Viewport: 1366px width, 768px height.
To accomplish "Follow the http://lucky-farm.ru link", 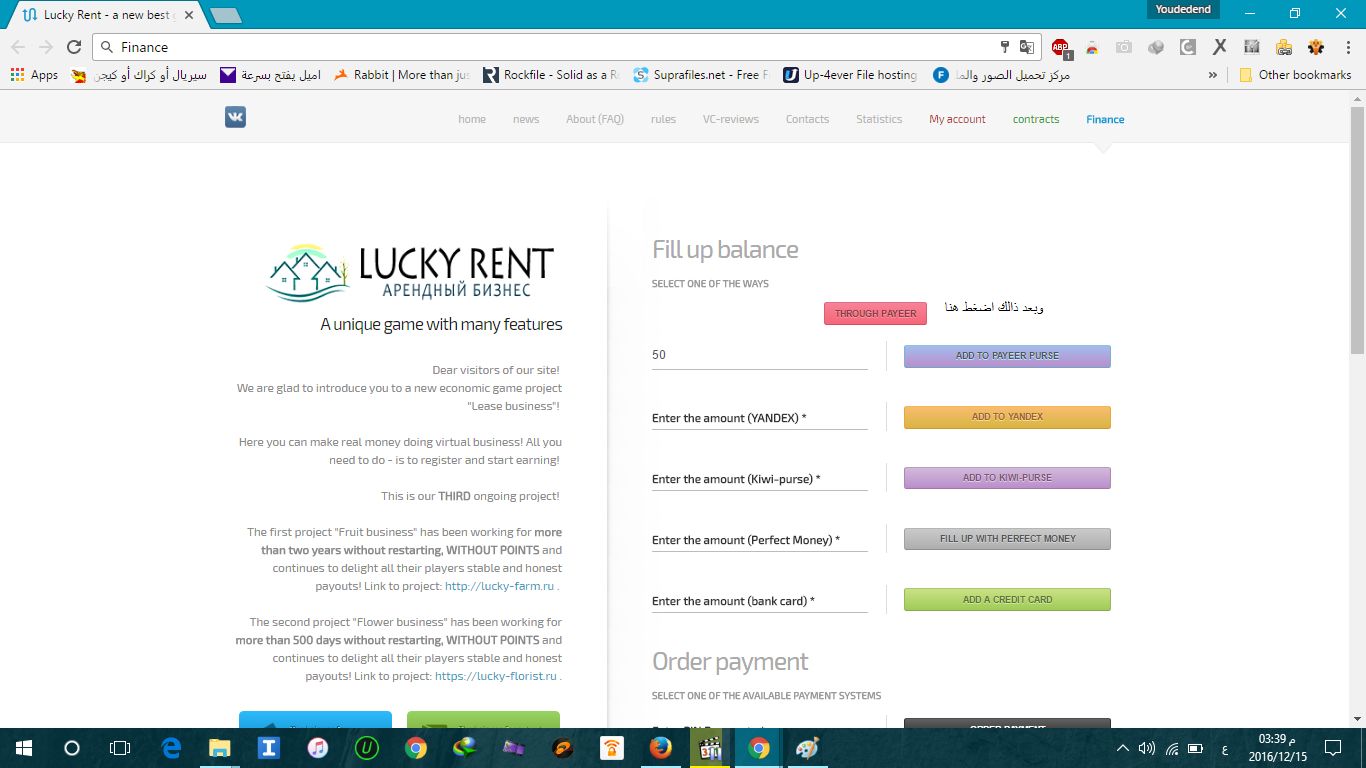I will (499, 586).
